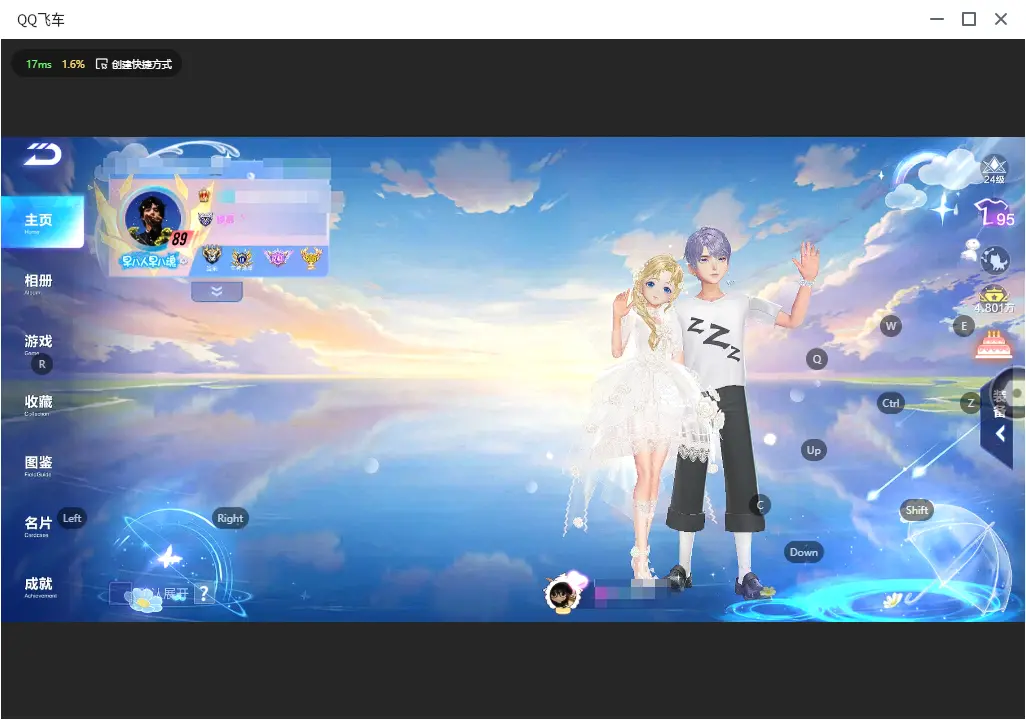Close the QQ飞车 window
The image size is (1026, 720).
pos(1001,20)
